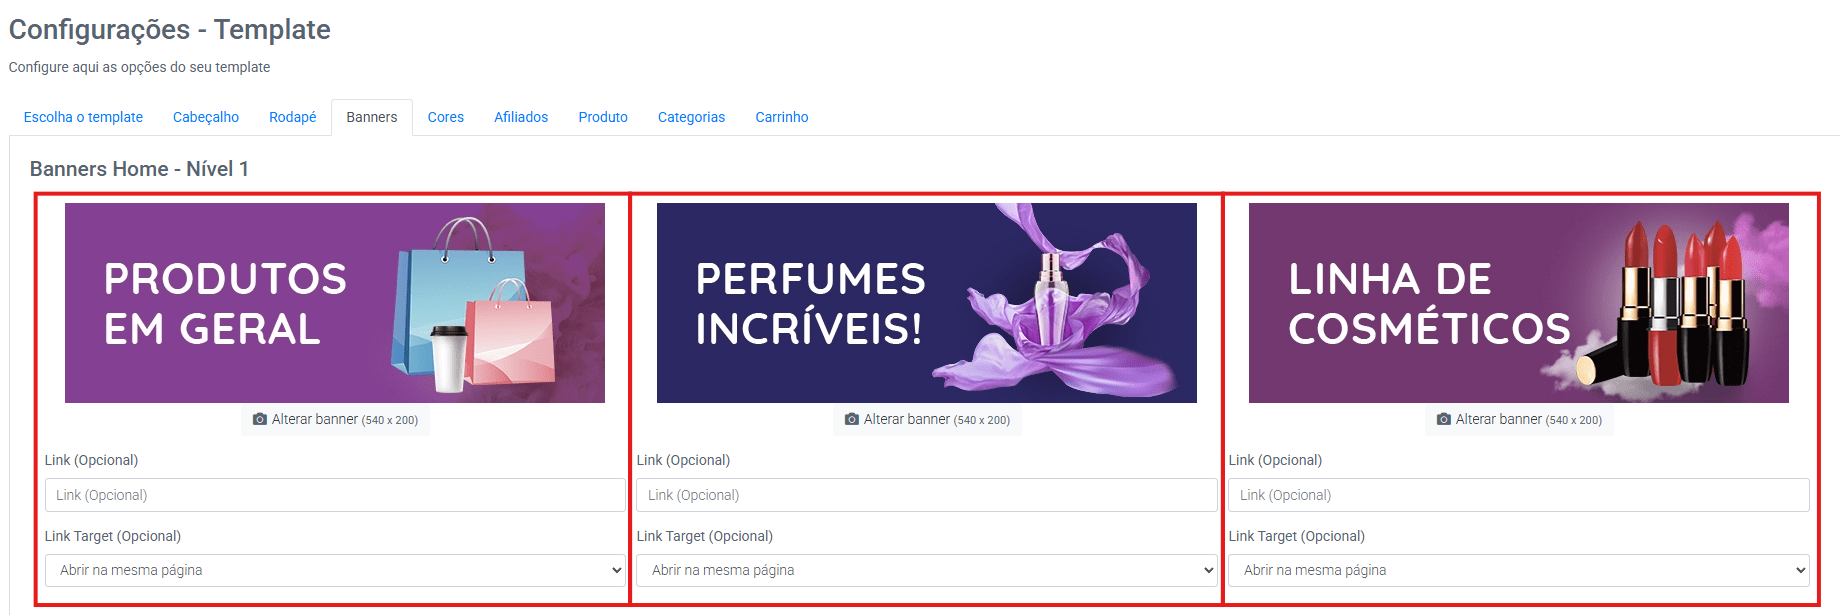Screen dimensions: 1840x615
Task: Click the Produtos em Geral banner image
Action: coord(335,303)
